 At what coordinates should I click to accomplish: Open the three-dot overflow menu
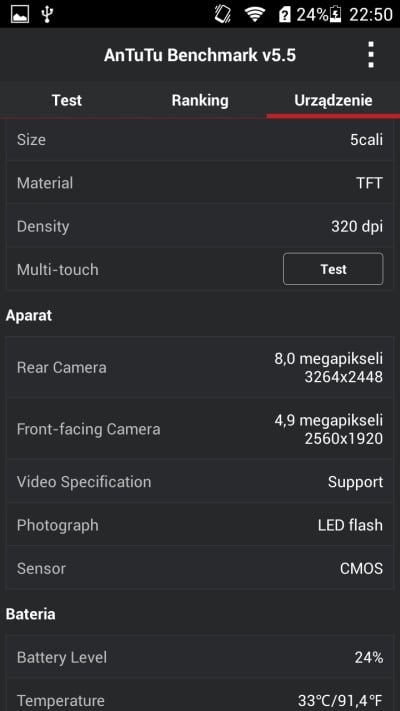pos(371,55)
